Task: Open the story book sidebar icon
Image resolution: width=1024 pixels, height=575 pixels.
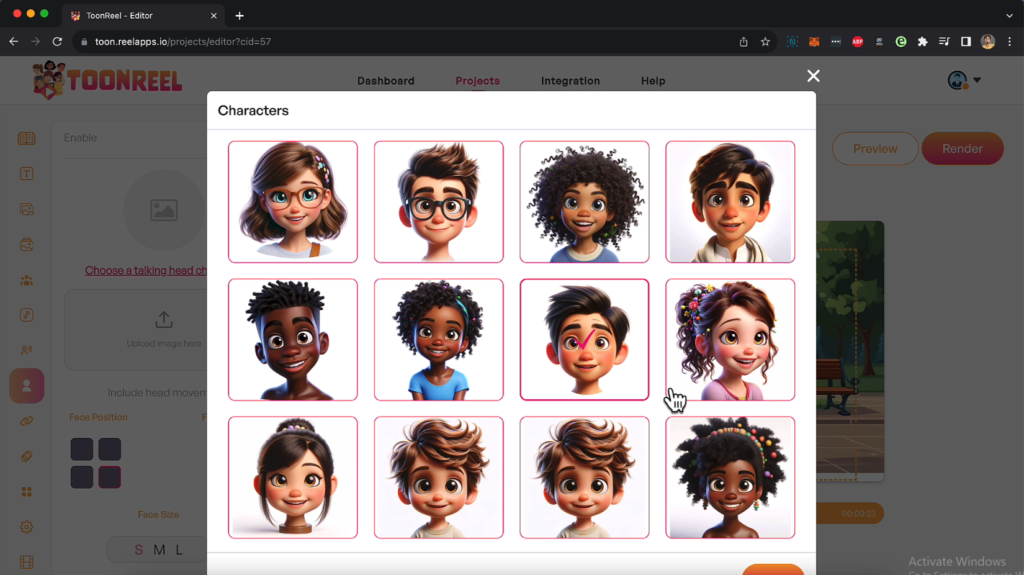Action: point(27,139)
